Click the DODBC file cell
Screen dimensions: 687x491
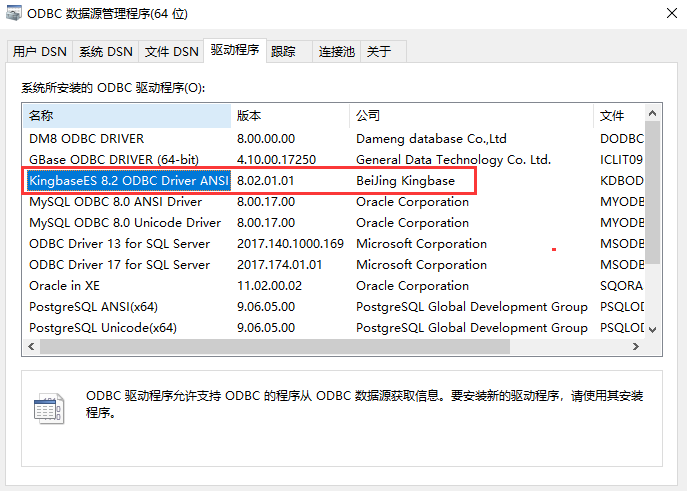click(622, 139)
